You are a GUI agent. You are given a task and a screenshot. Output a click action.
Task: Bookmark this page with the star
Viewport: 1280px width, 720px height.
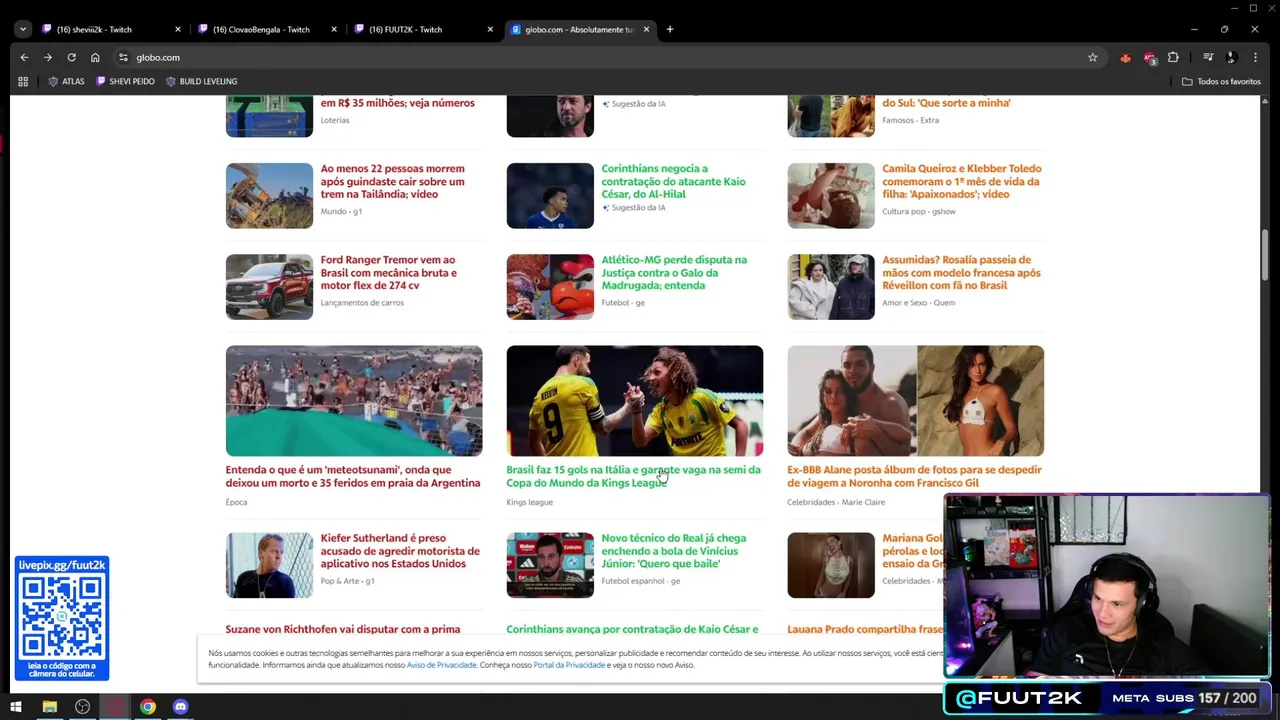pyautogui.click(x=1092, y=57)
